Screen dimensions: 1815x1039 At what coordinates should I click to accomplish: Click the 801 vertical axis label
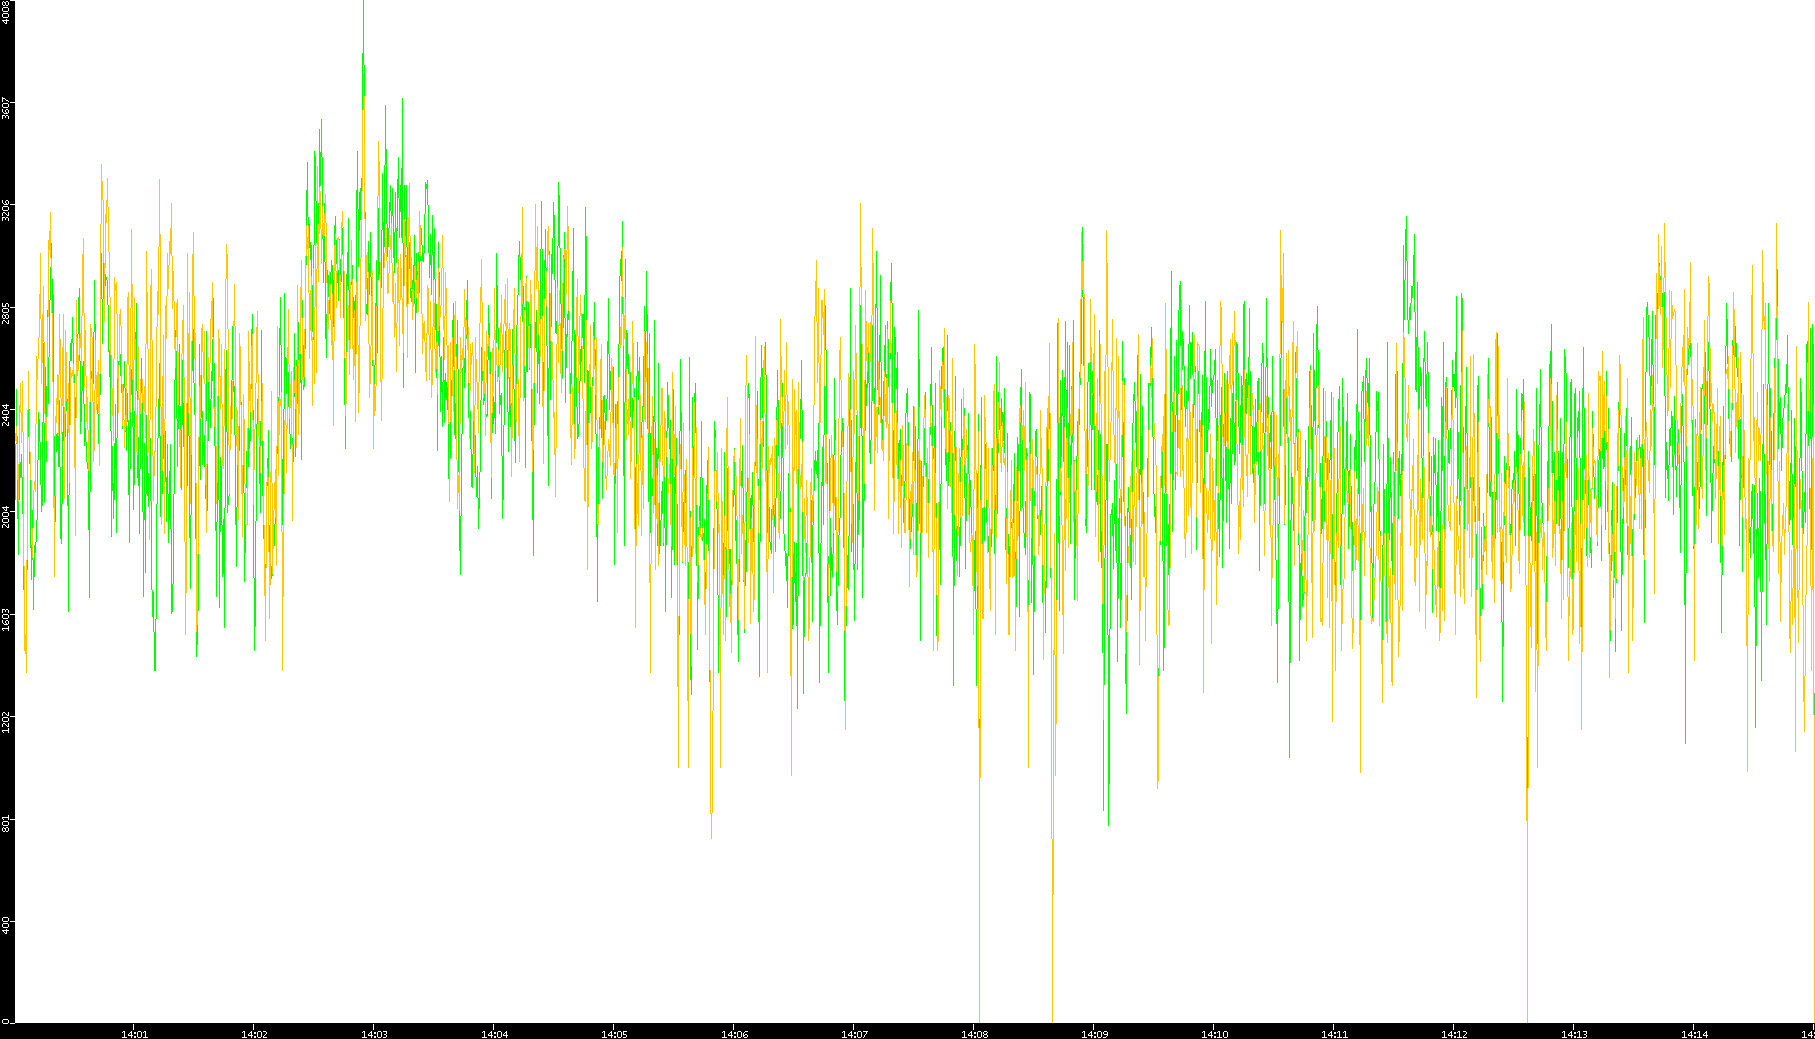6,823
